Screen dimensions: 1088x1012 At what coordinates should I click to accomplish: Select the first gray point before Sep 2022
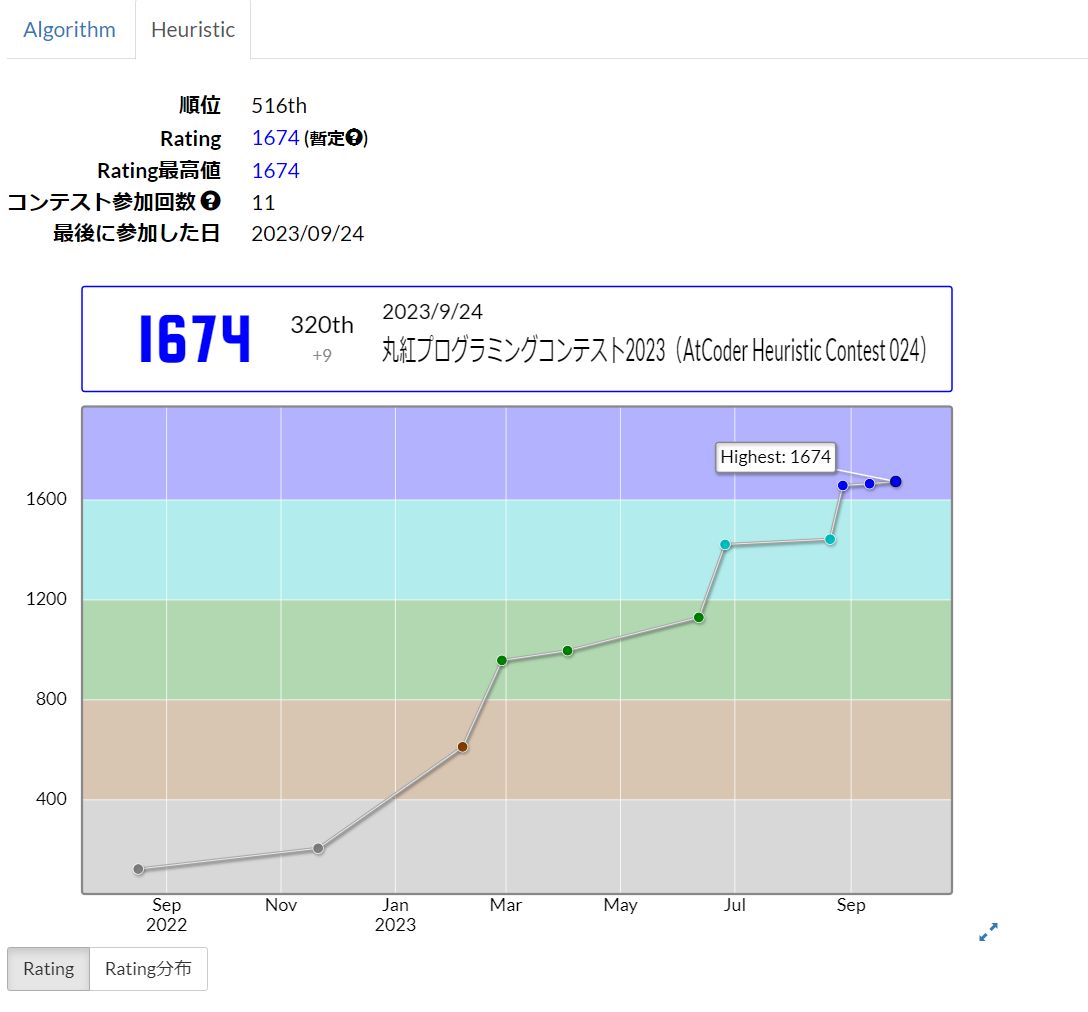coord(138,869)
